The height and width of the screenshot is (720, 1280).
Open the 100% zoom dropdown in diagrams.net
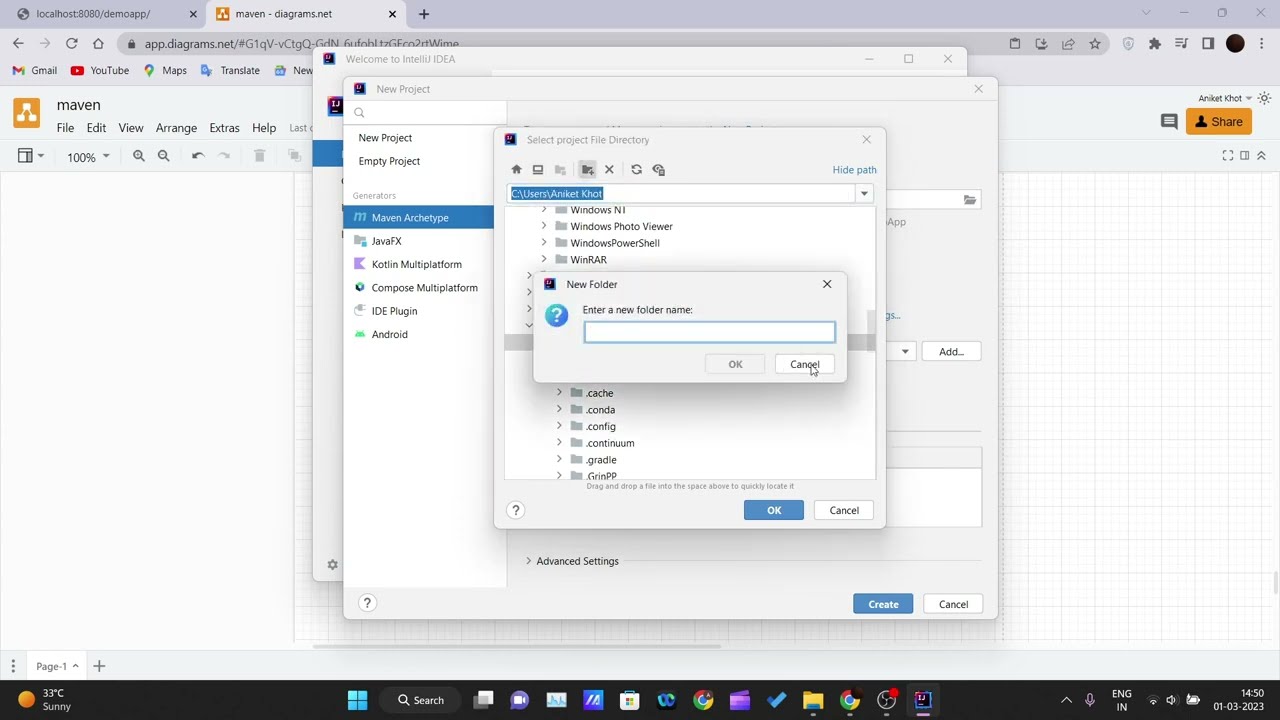88,157
